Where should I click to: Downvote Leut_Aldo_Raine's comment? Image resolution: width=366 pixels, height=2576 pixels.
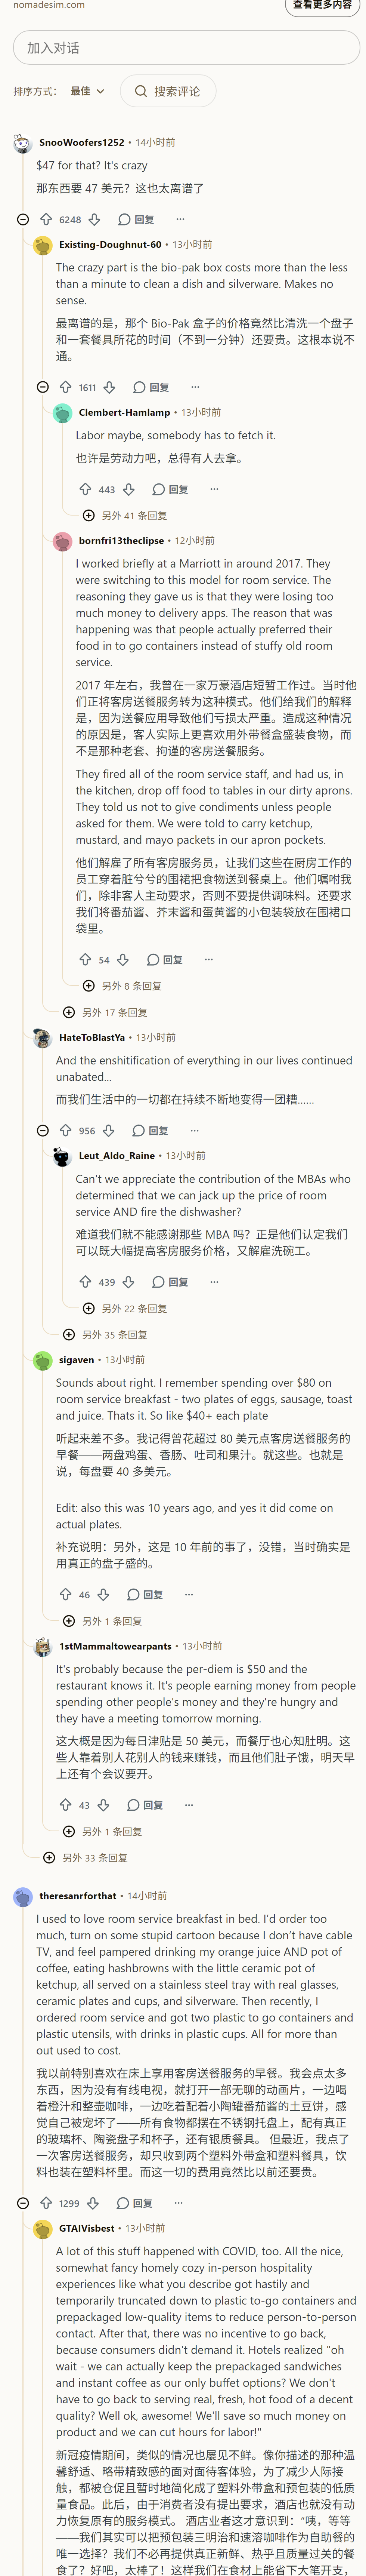(128, 1281)
